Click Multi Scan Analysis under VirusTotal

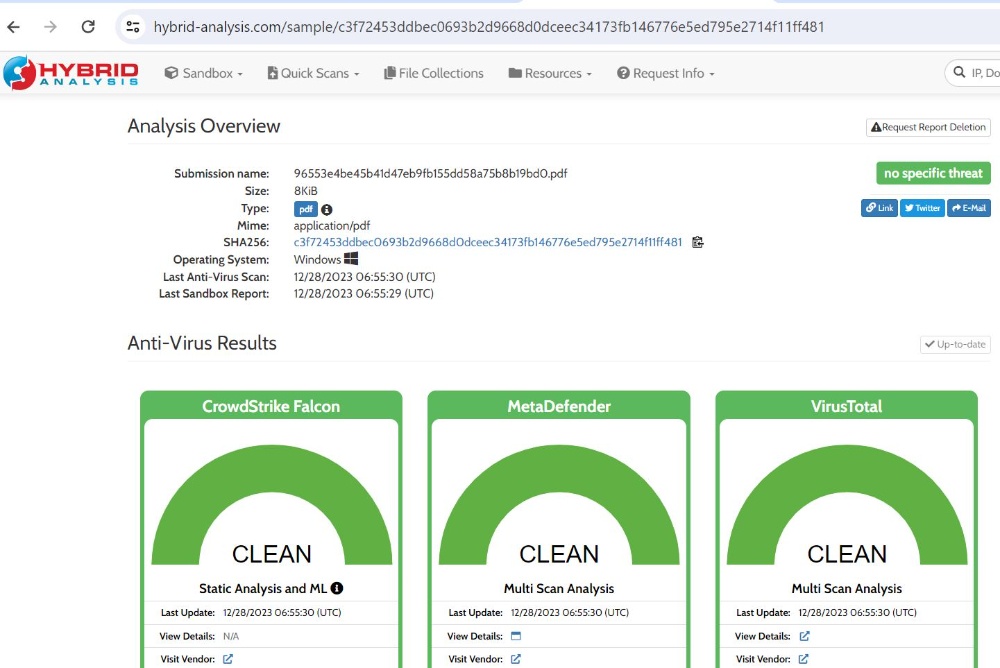tap(846, 588)
